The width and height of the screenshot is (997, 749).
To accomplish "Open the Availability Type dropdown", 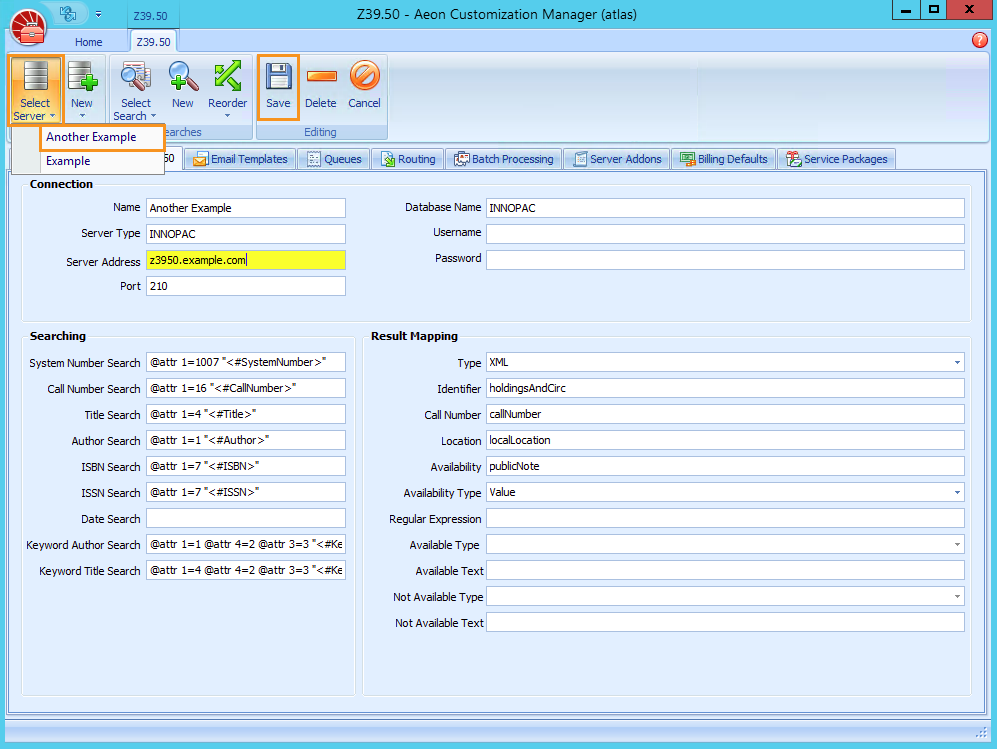I will [x=955, y=492].
